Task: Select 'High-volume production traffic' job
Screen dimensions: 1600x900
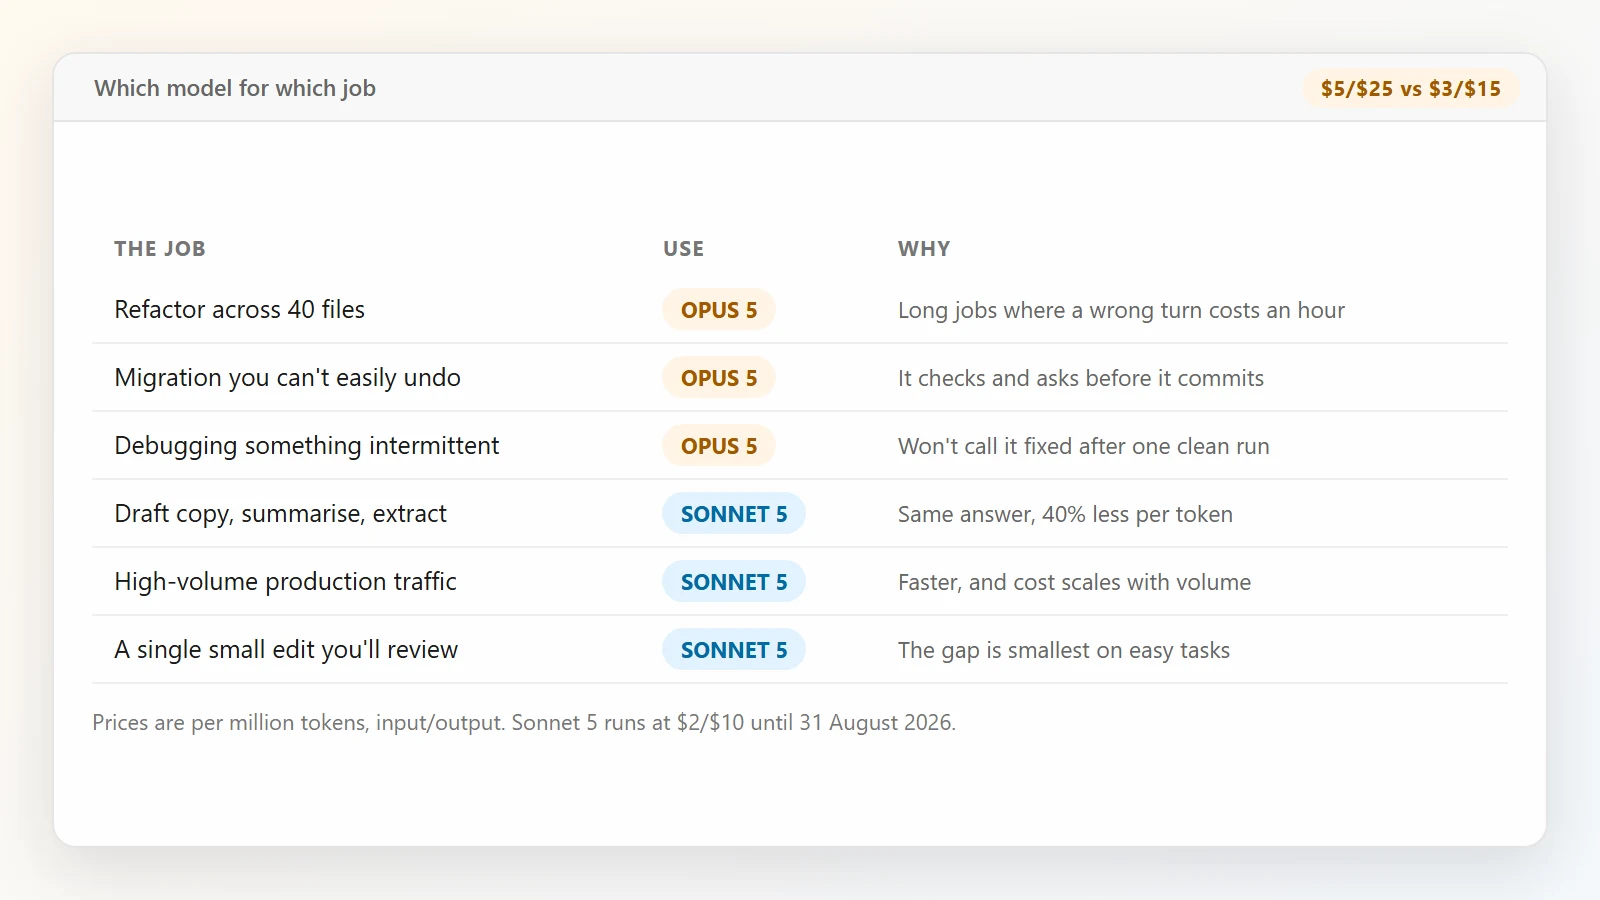Action: (286, 582)
